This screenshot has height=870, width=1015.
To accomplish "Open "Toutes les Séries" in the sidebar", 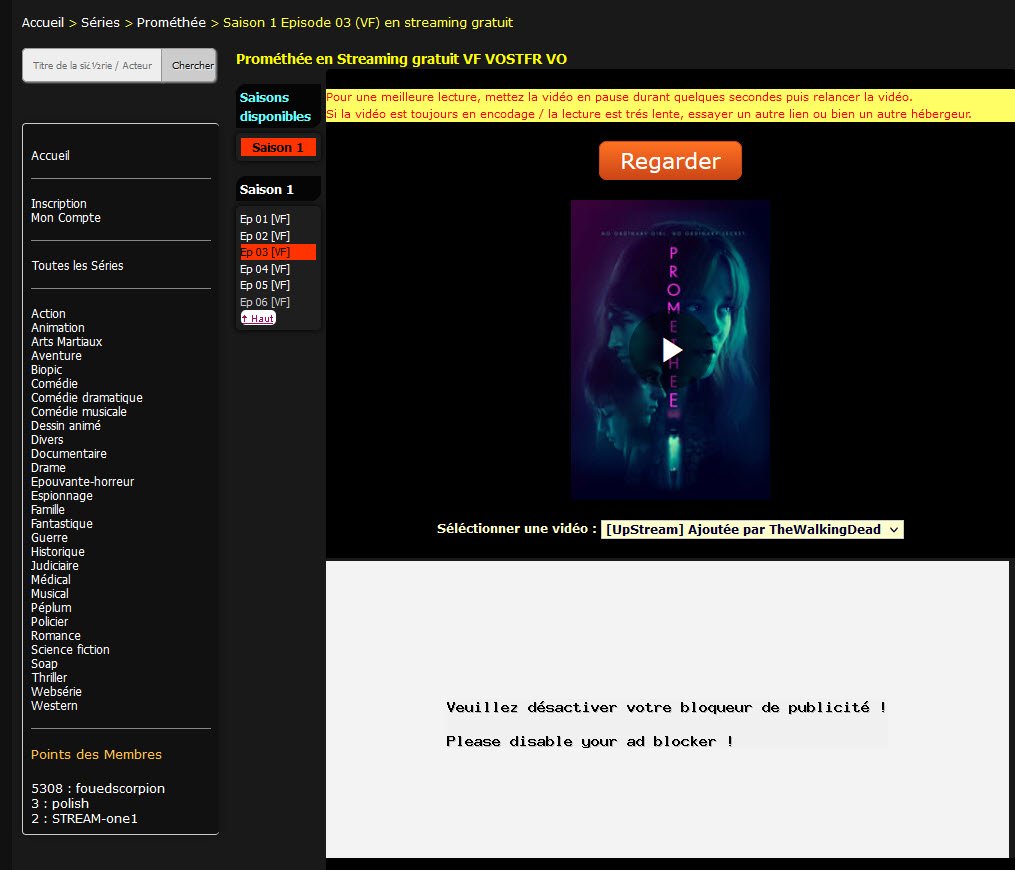I will click(79, 265).
